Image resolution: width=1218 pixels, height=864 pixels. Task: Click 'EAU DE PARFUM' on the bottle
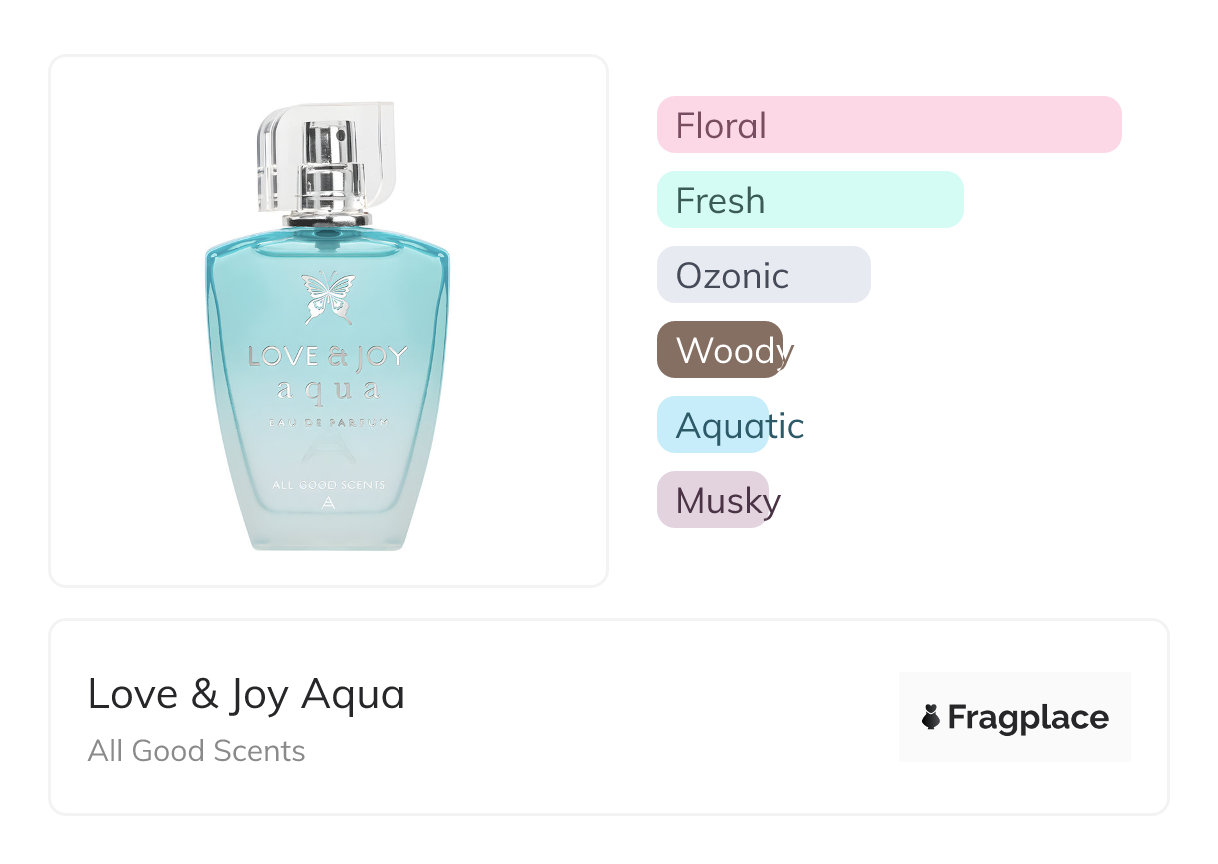click(328, 423)
